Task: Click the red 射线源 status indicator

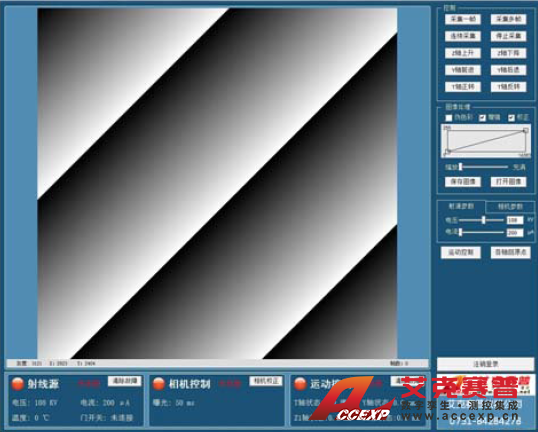Action: click(x=17, y=383)
